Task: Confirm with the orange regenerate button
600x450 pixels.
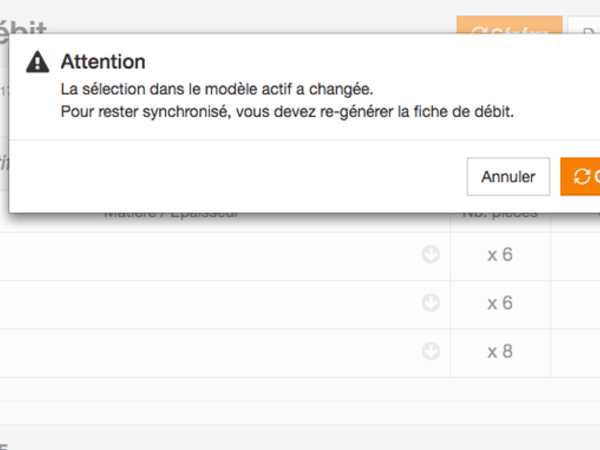Action: [582, 177]
